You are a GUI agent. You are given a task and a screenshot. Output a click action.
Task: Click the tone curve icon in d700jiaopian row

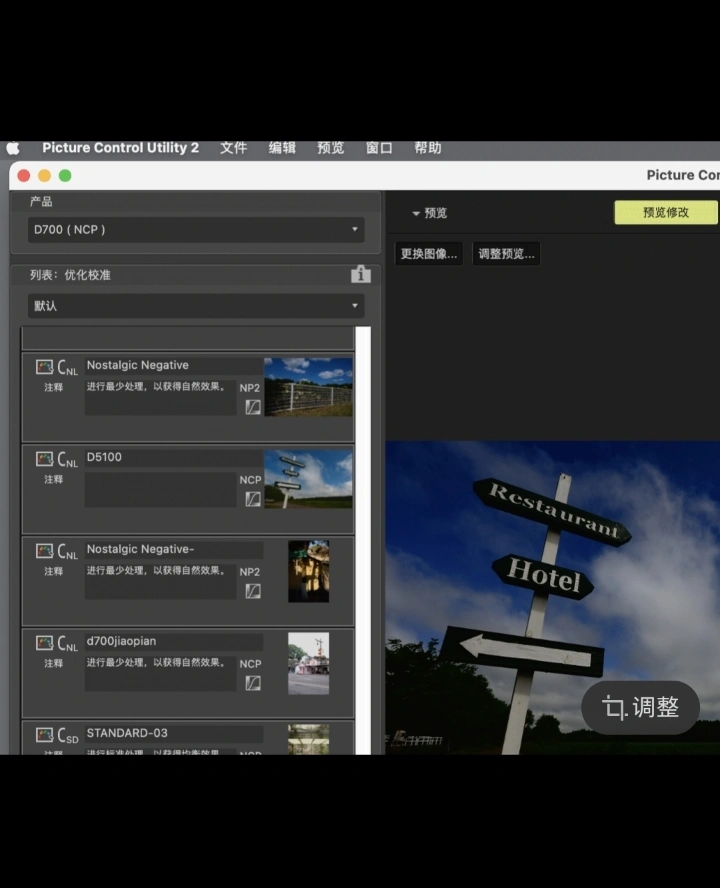click(x=253, y=683)
